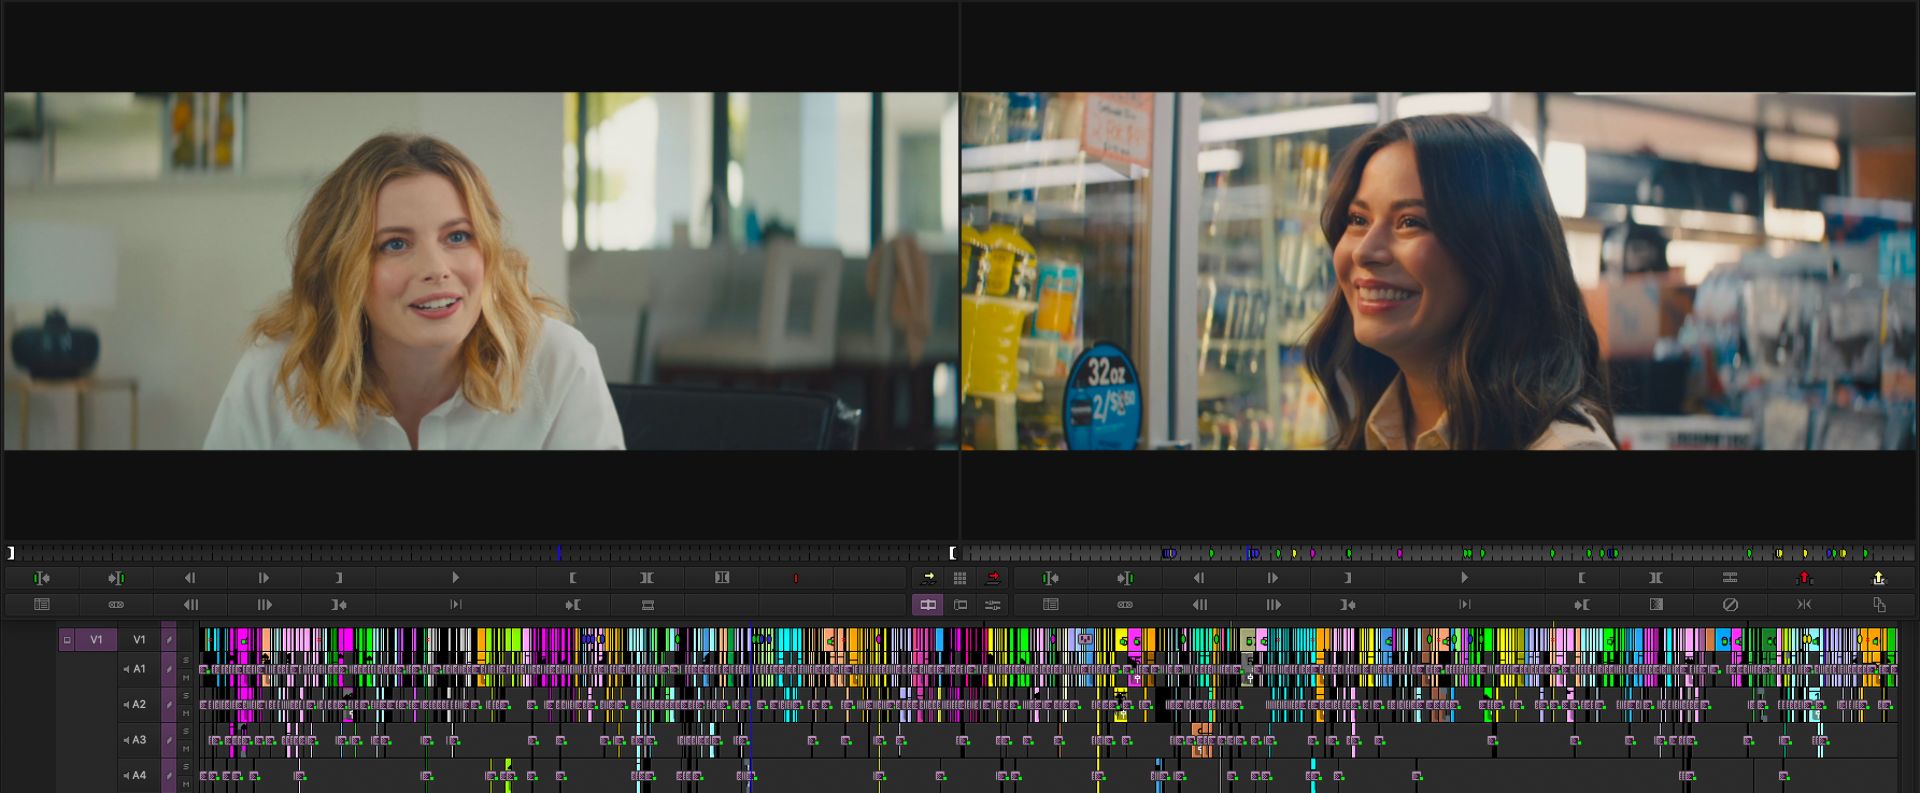Toggle the V1 video monitor square icon
The height and width of the screenshot is (793, 1920).
(67, 640)
